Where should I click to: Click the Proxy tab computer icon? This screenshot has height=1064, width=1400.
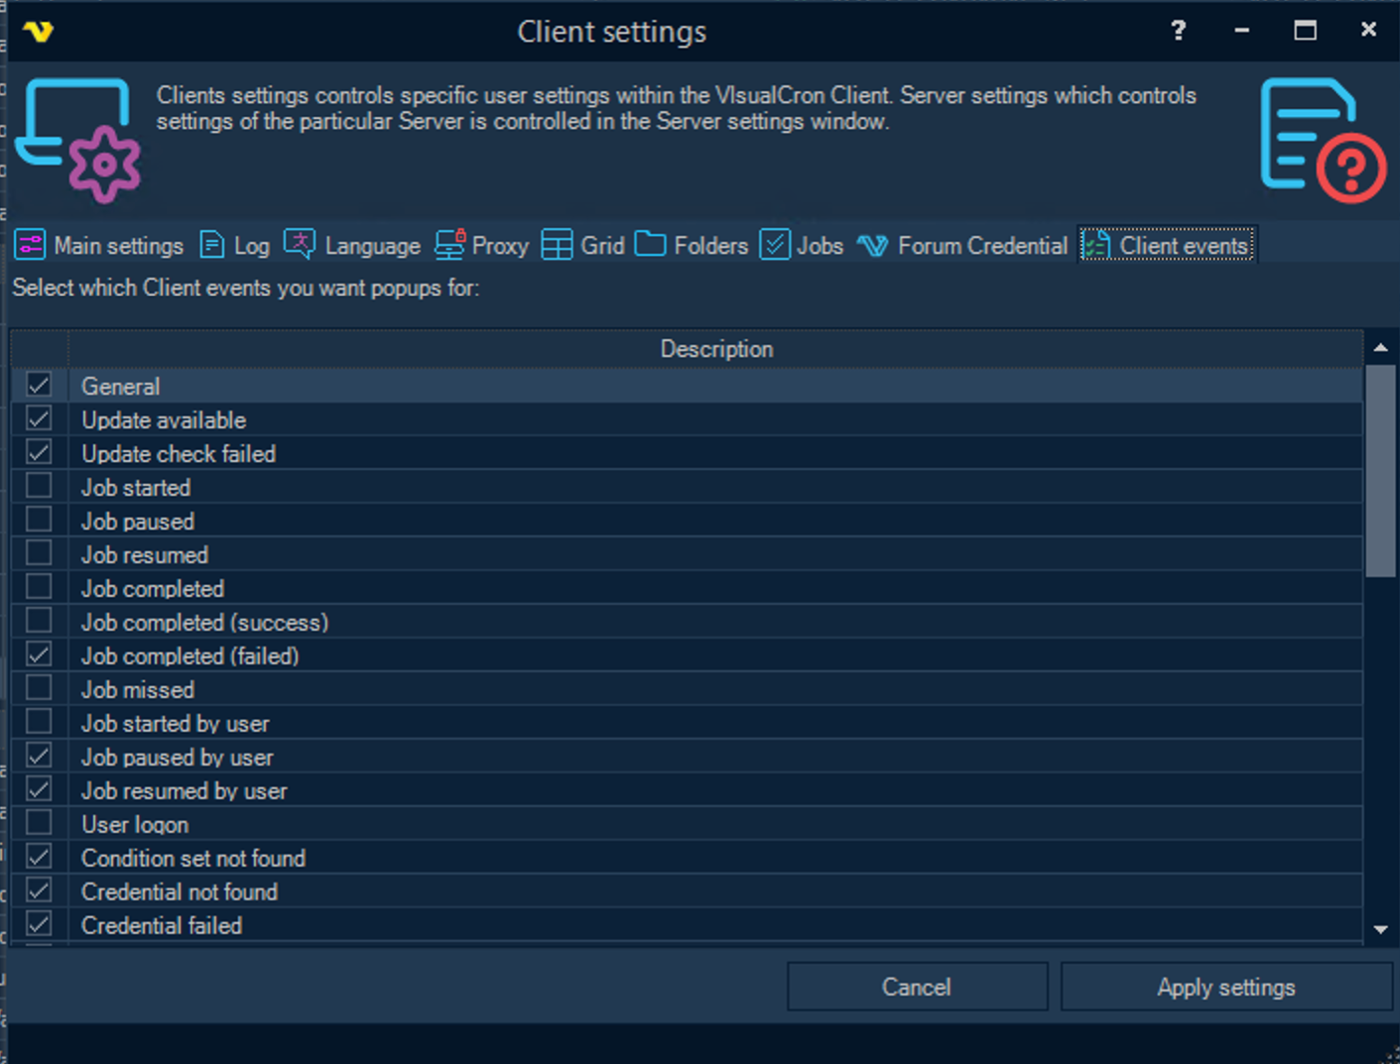pos(449,244)
